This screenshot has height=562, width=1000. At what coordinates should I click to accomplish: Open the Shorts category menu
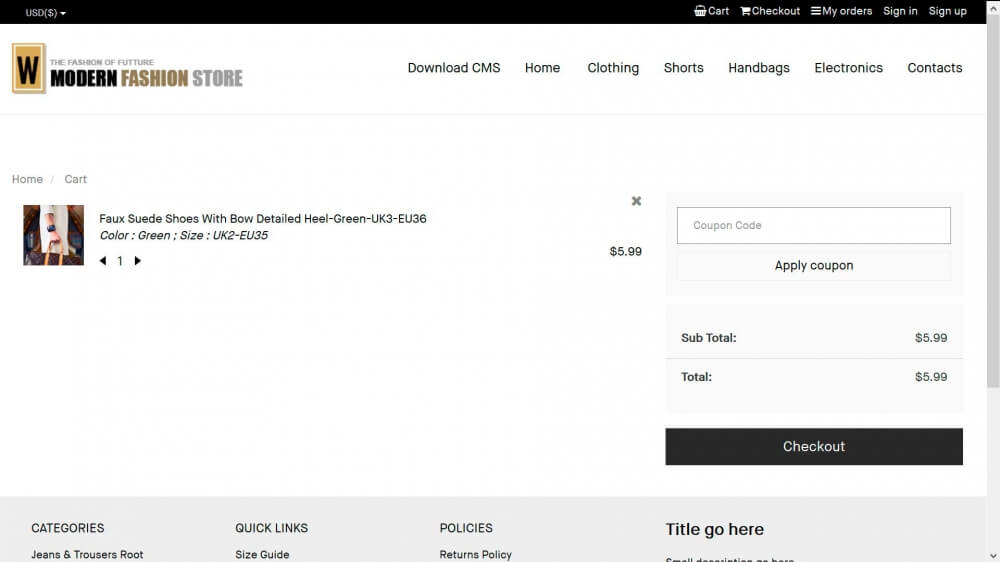click(x=683, y=68)
